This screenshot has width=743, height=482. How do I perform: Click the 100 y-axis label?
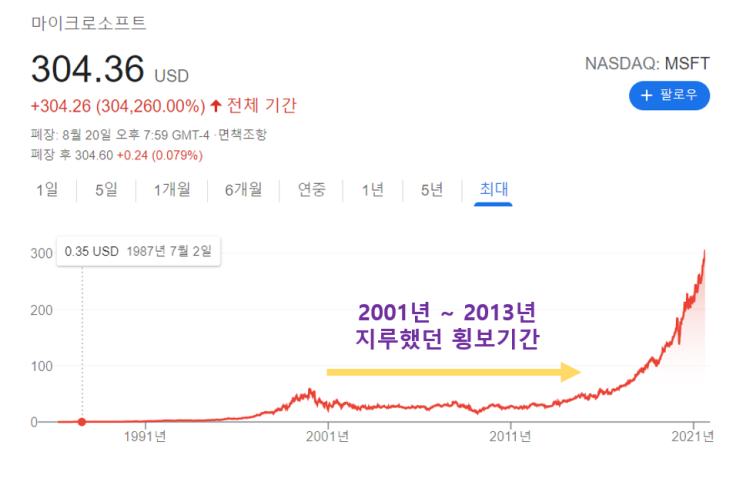(x=42, y=366)
